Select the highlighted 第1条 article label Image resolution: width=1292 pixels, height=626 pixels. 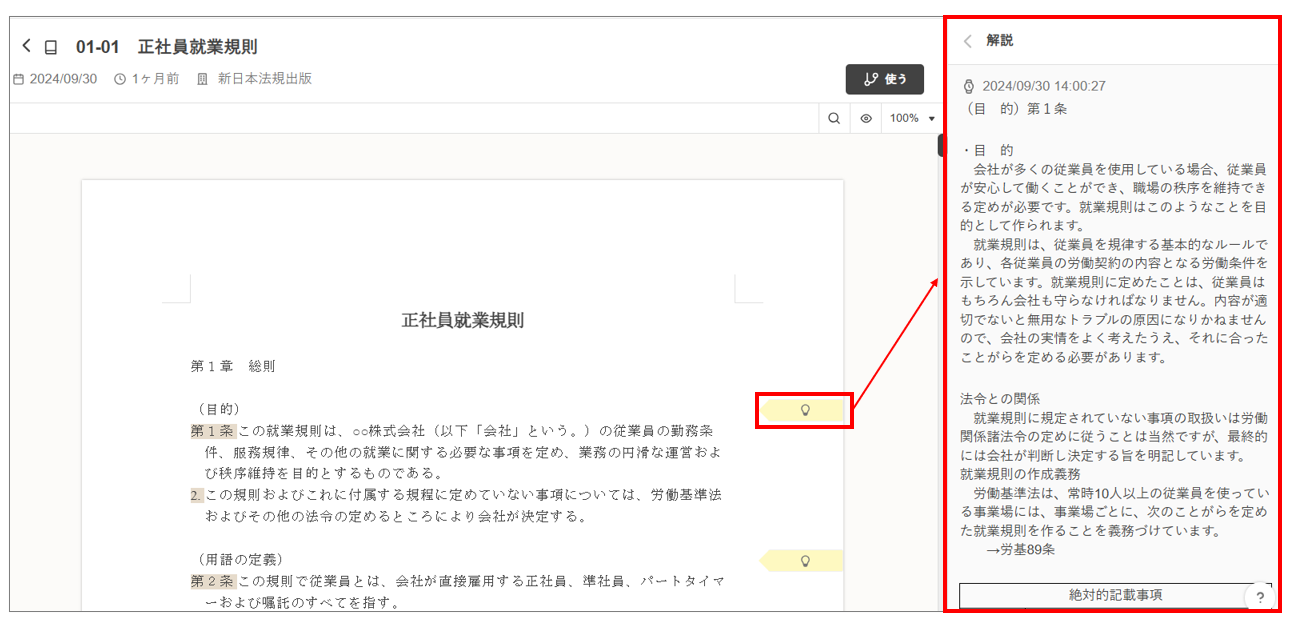tap(212, 431)
